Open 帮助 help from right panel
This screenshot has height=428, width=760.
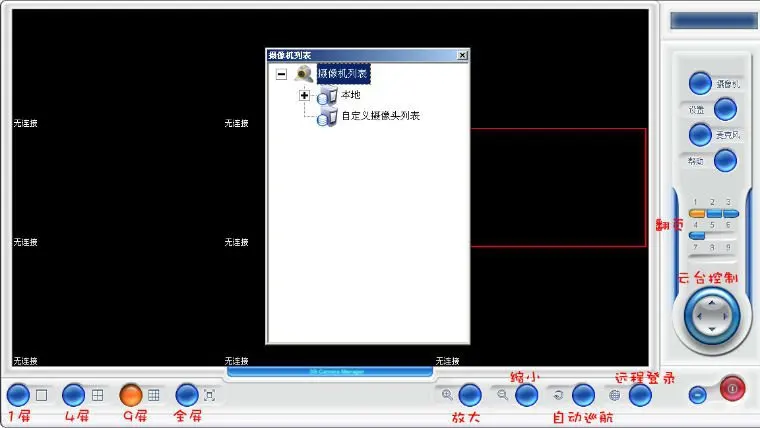[x=726, y=160]
